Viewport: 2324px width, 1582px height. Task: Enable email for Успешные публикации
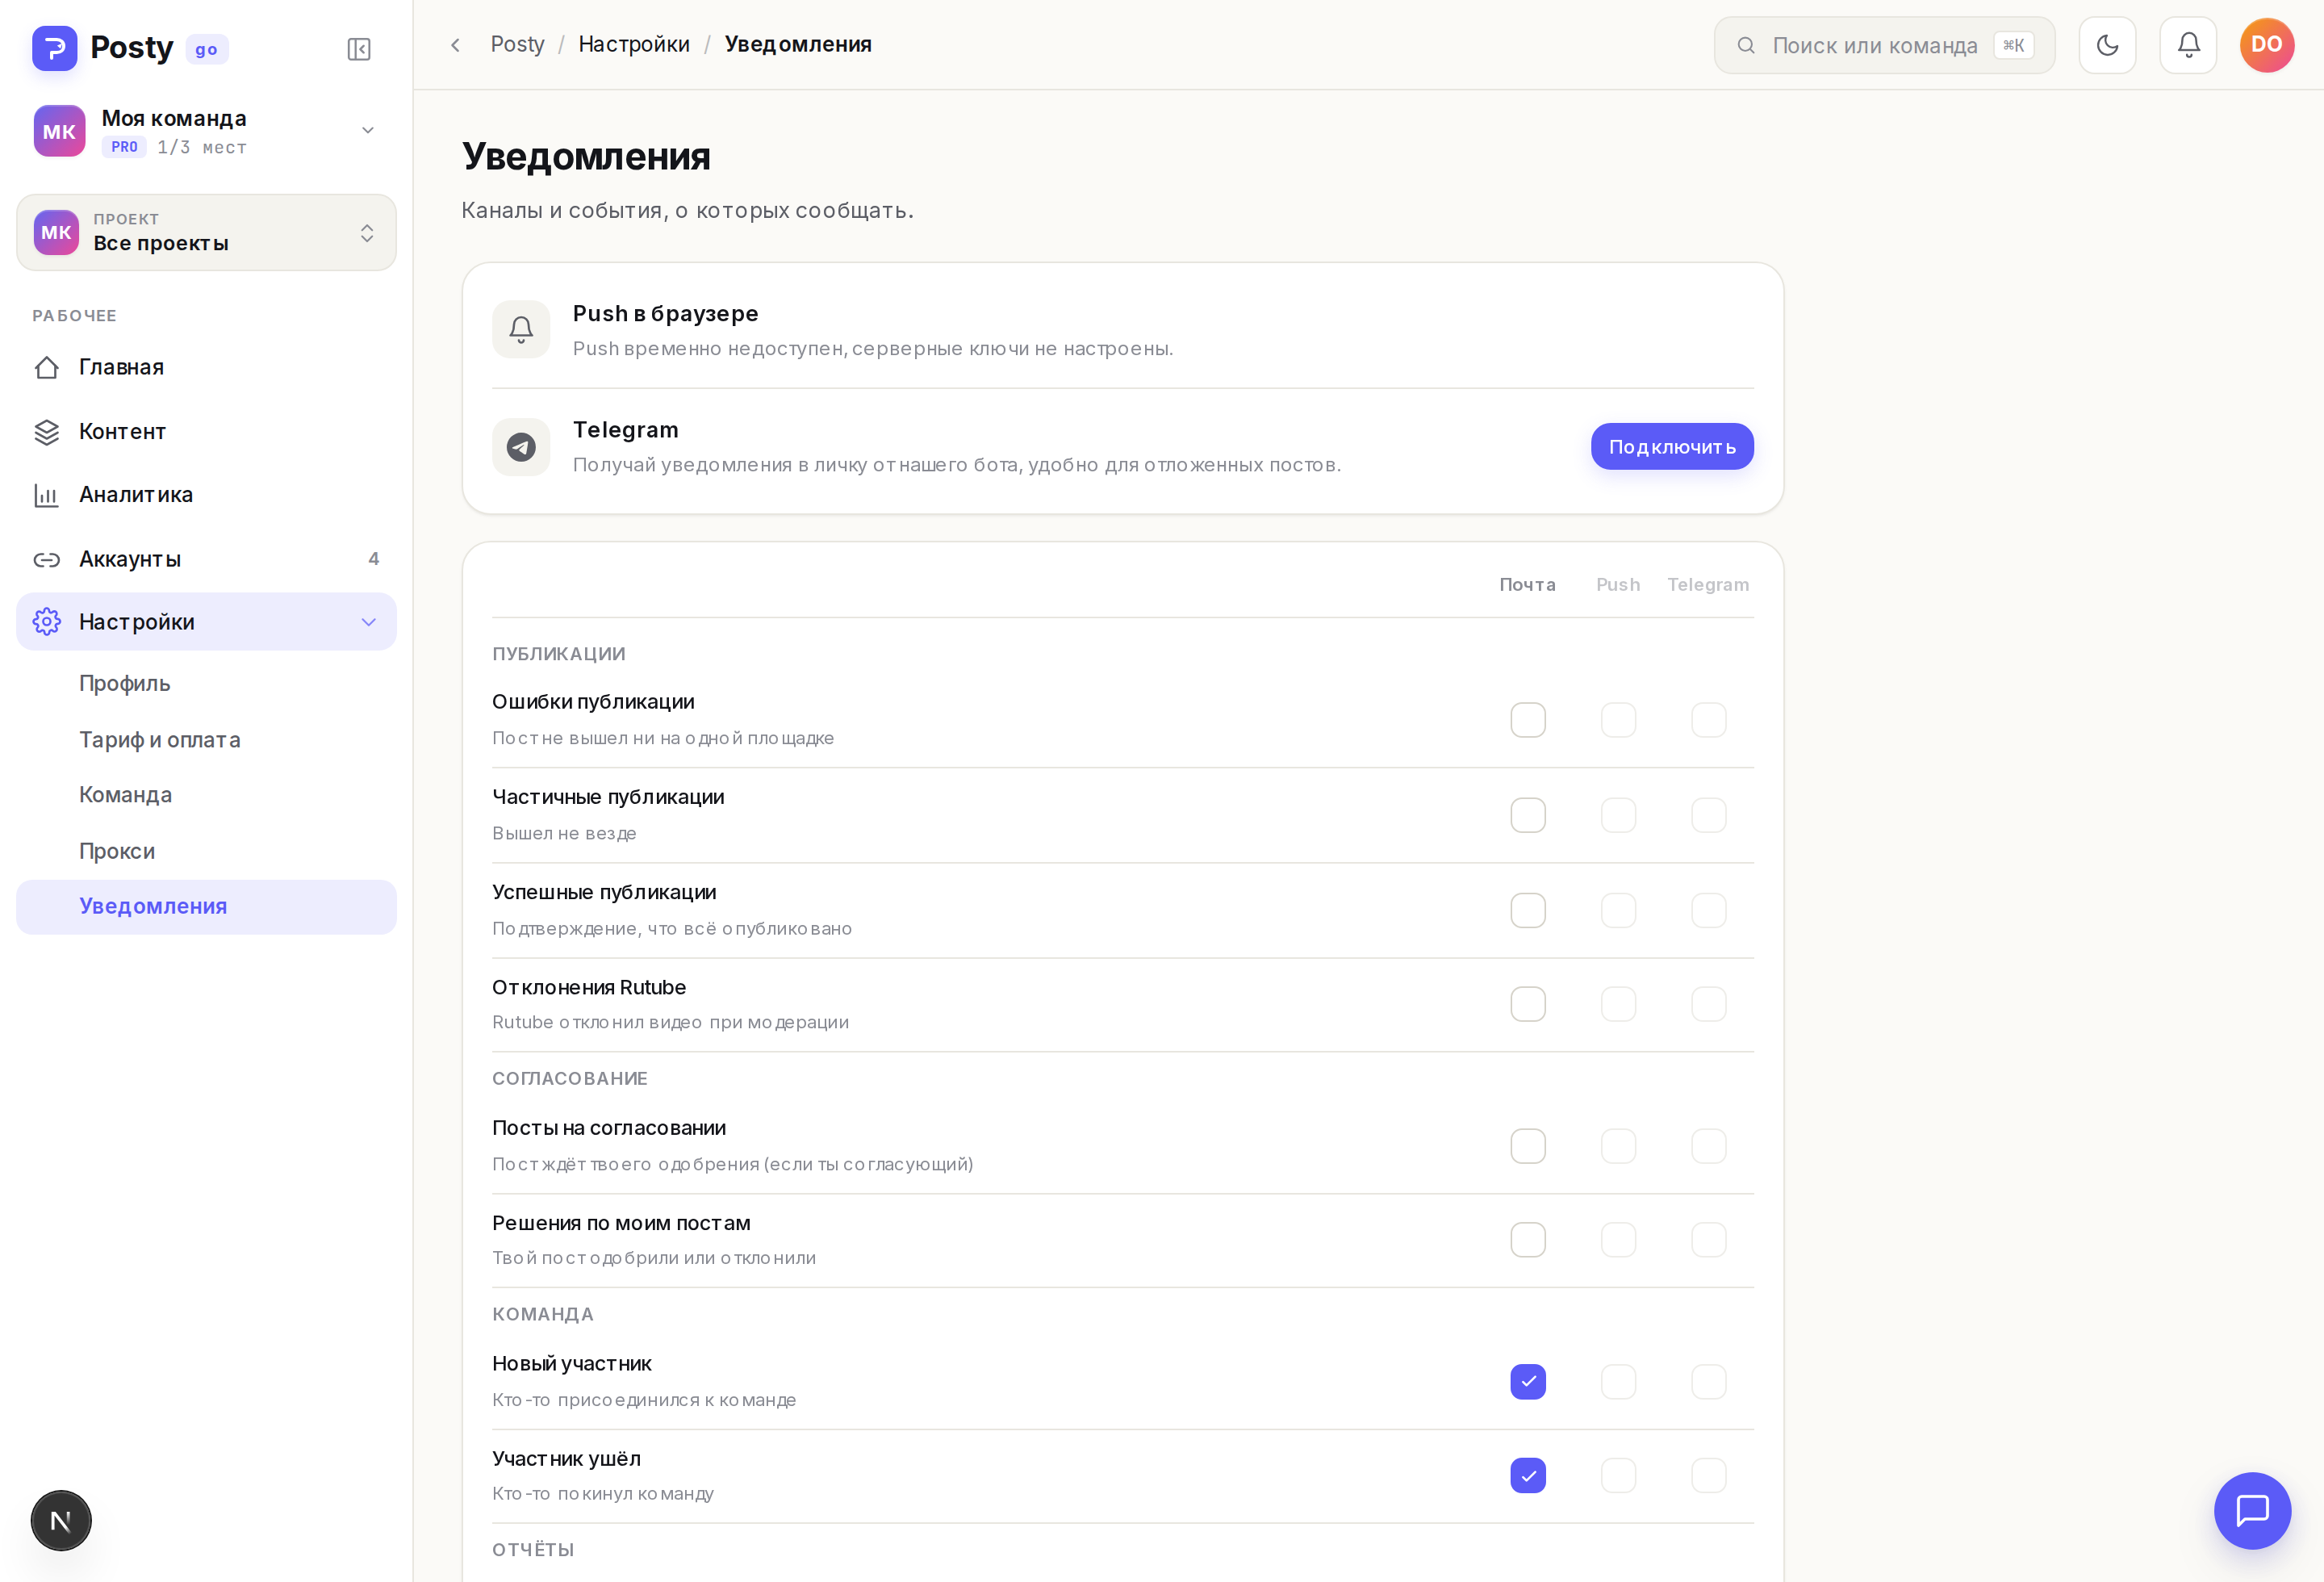pyautogui.click(x=1528, y=910)
